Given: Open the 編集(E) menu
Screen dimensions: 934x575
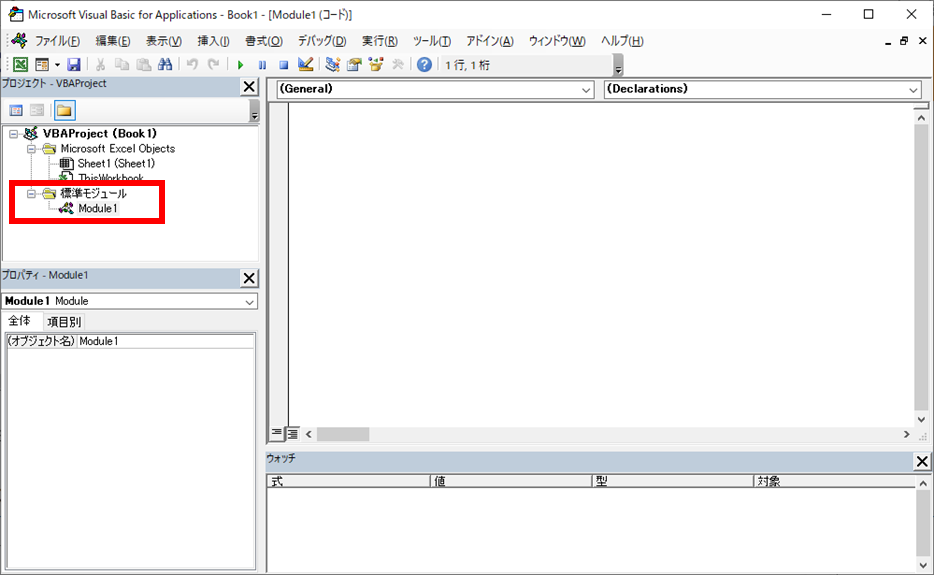Looking at the screenshot, I should click(113, 41).
